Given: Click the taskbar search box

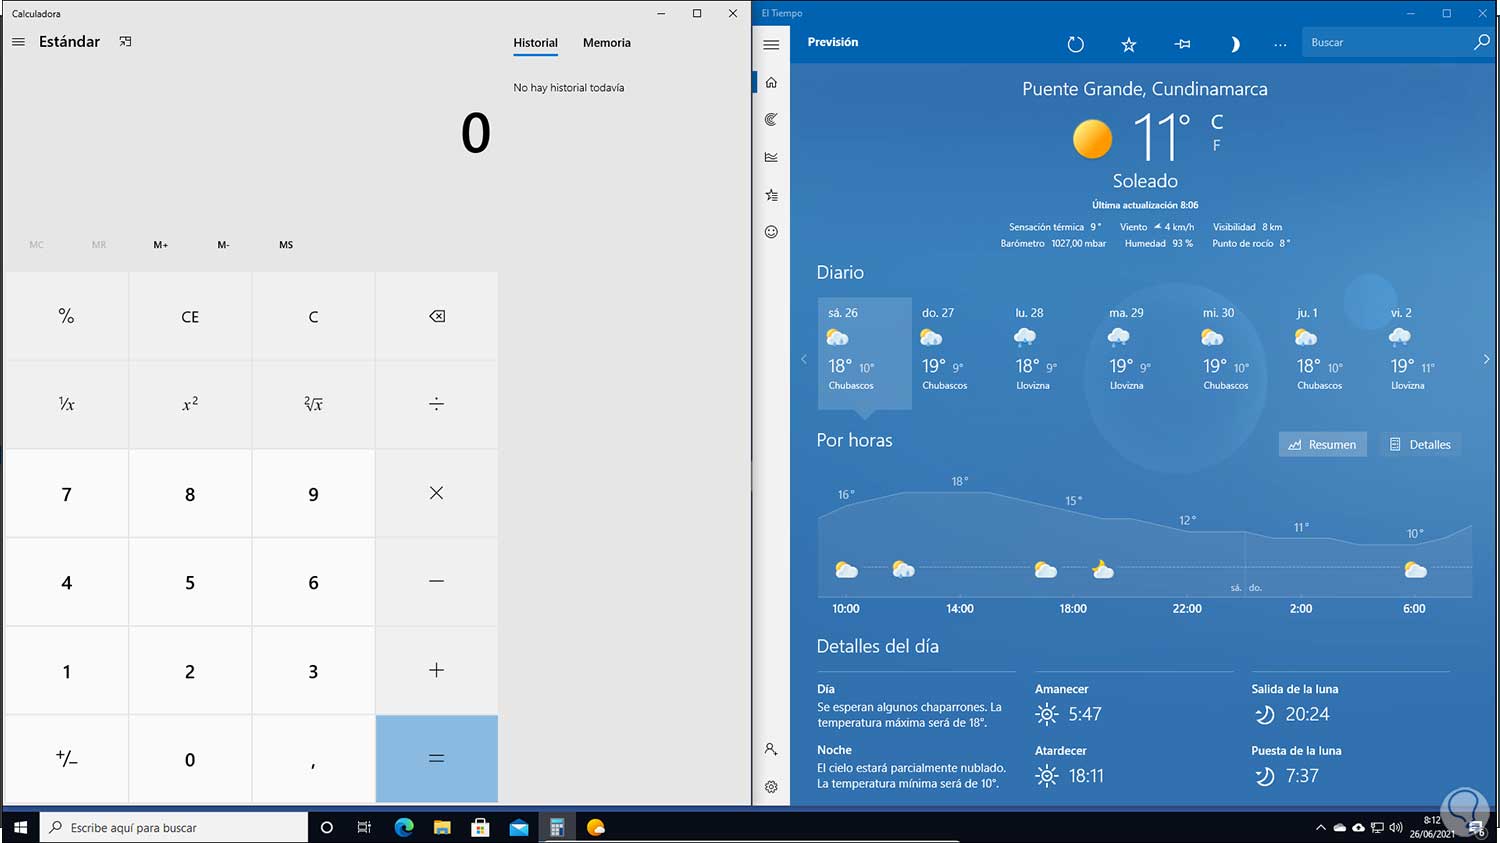Looking at the screenshot, I should [x=174, y=827].
